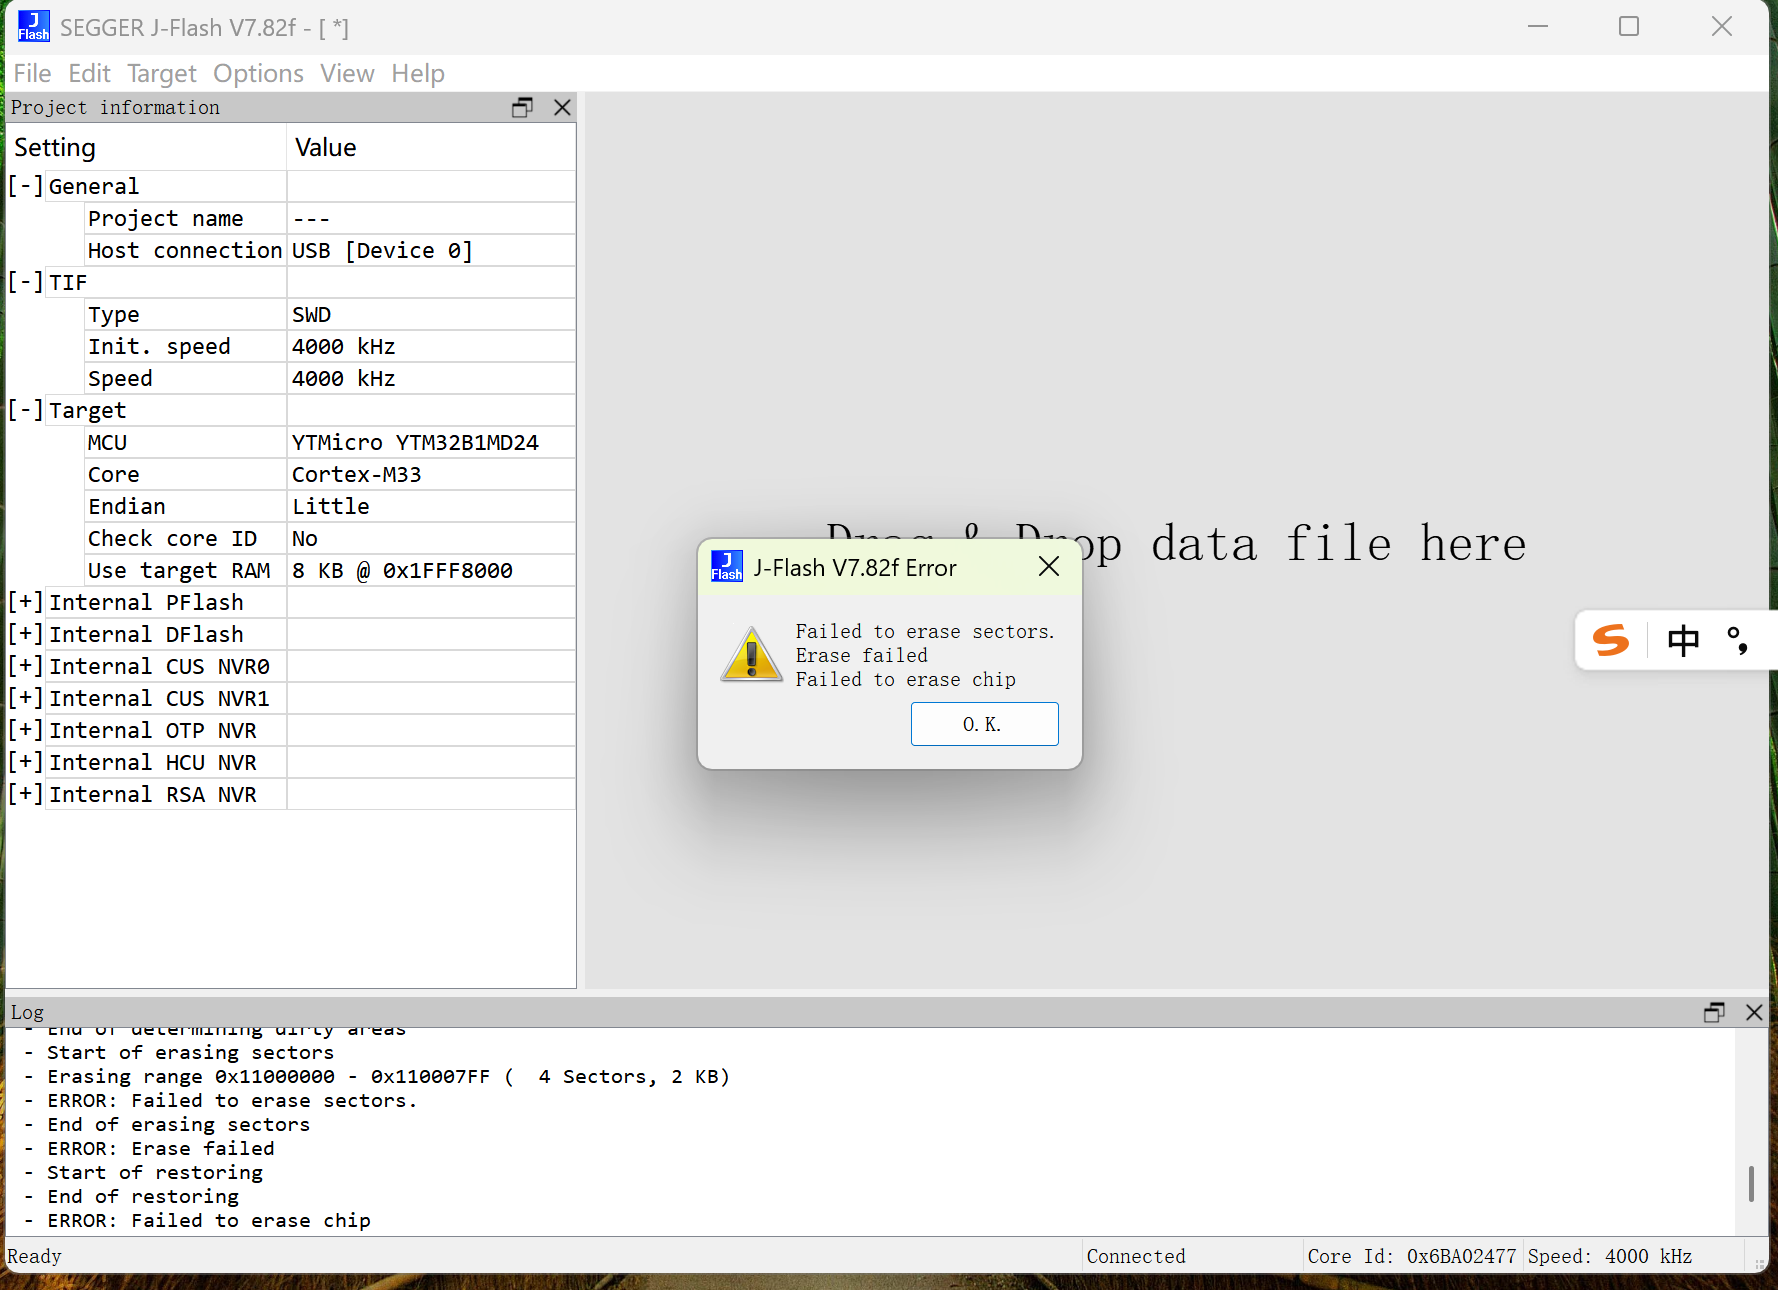
Task: Toggle Sogou punctuation mode icon
Action: (1738, 640)
